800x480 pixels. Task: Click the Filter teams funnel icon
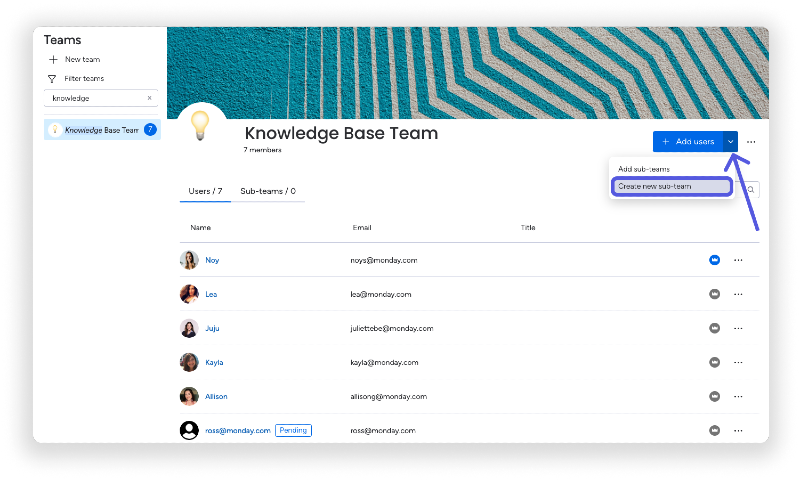52,79
